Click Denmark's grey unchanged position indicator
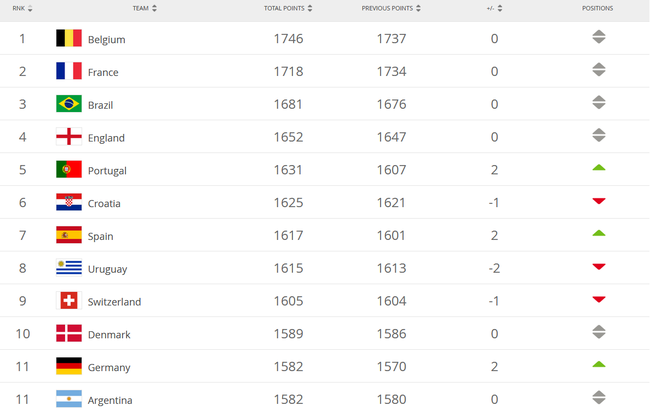This screenshot has height=411, width=650. [599, 332]
